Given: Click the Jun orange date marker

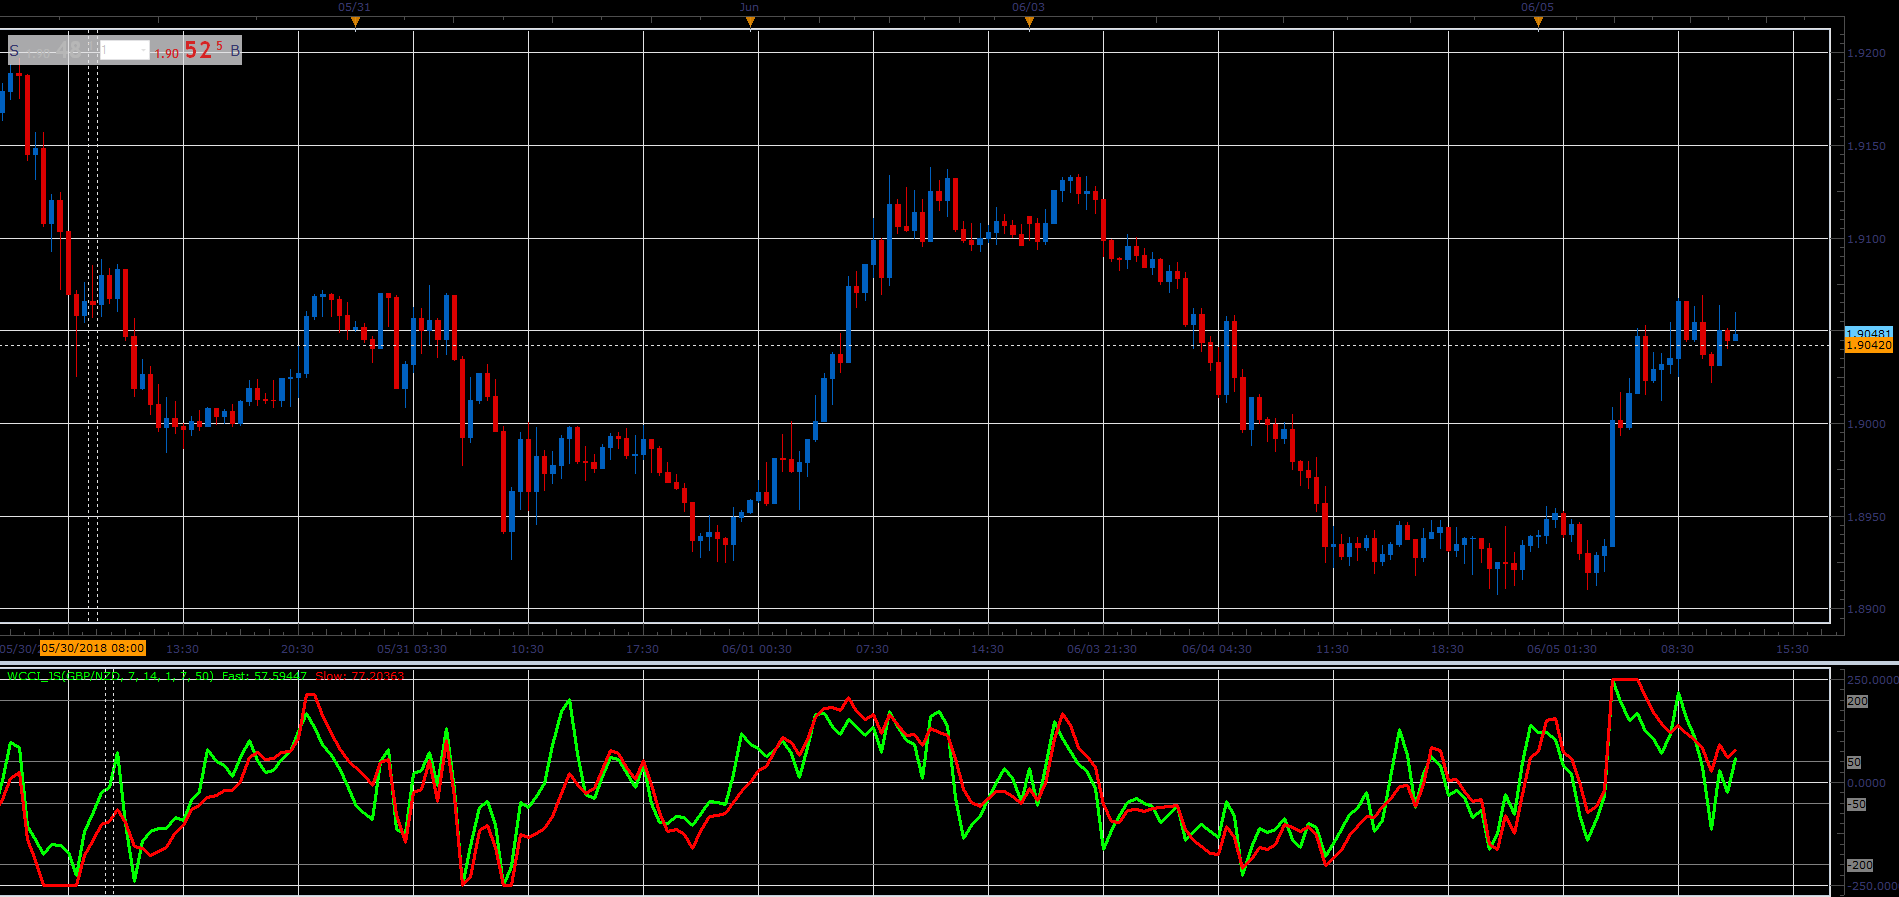Looking at the screenshot, I should [x=750, y=22].
